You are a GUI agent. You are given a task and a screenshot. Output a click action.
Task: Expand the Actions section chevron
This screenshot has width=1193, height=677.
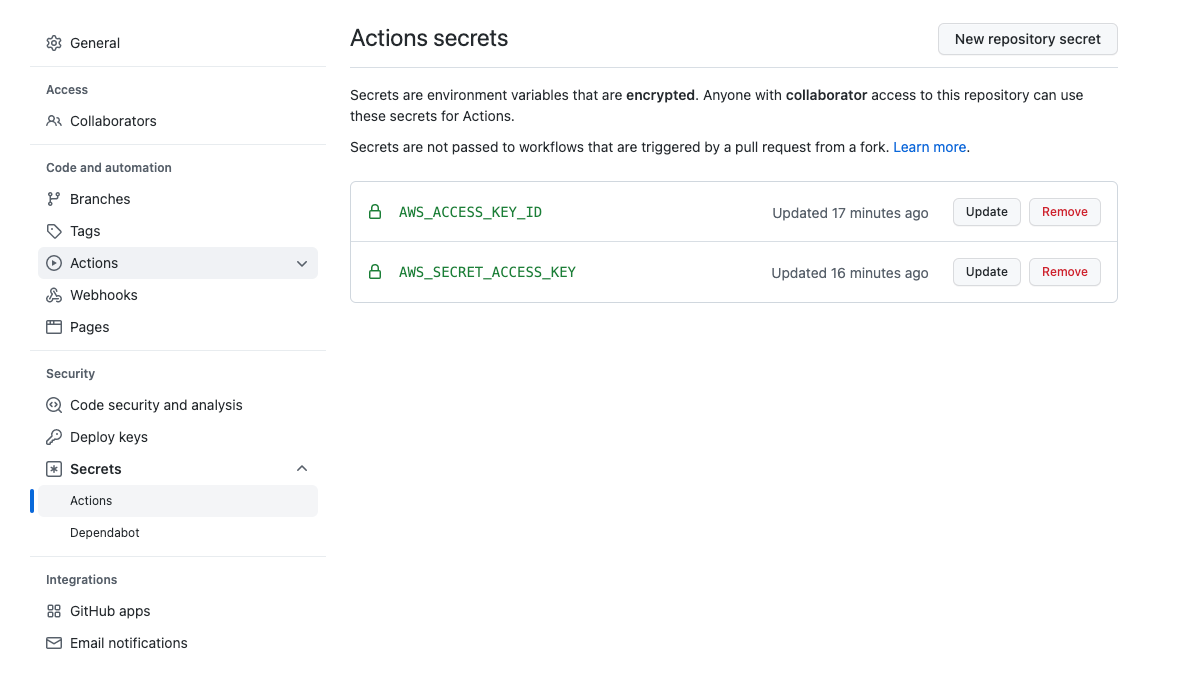302,263
